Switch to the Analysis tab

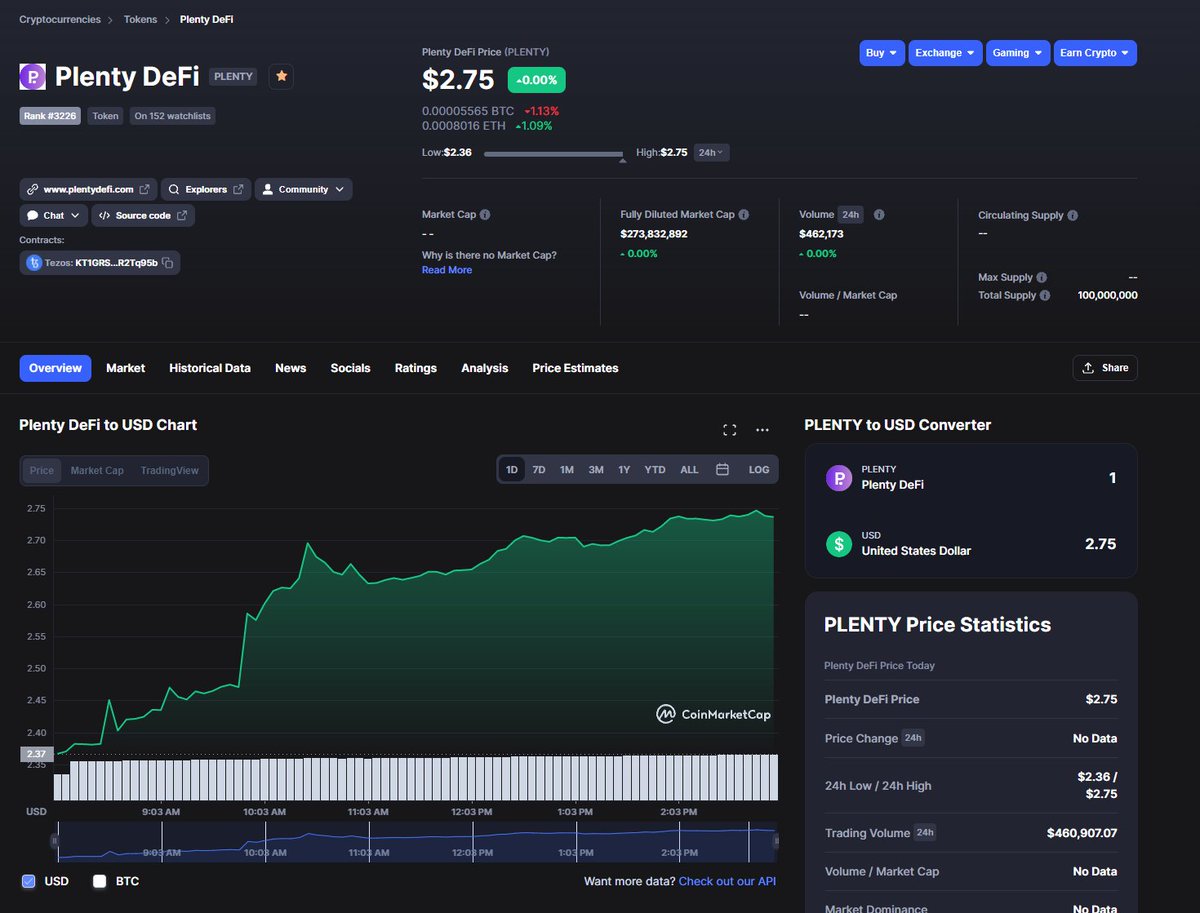tap(485, 368)
